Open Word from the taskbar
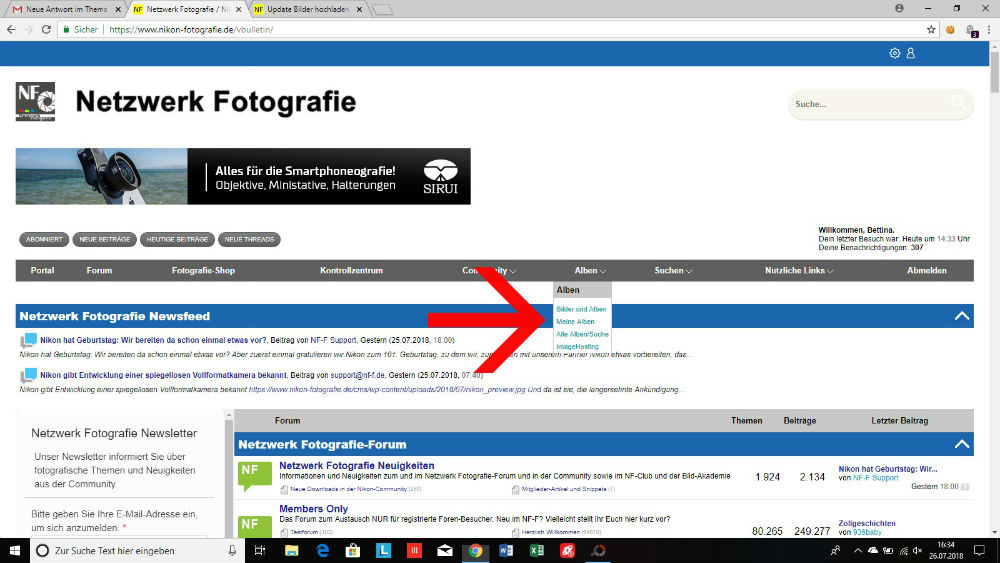Viewport: 1000px width, 563px height. tap(506, 550)
